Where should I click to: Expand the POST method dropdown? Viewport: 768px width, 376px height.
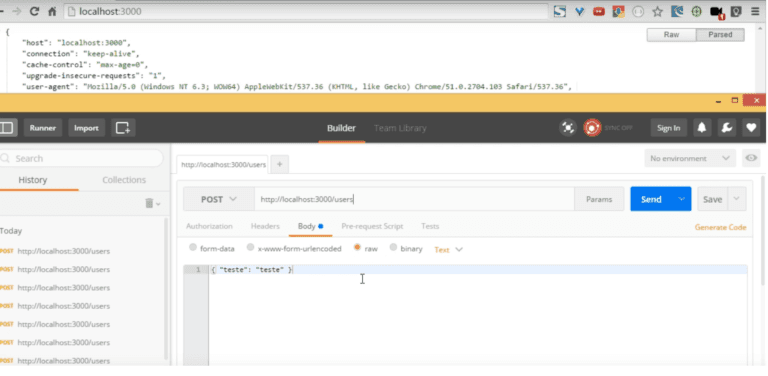point(218,199)
